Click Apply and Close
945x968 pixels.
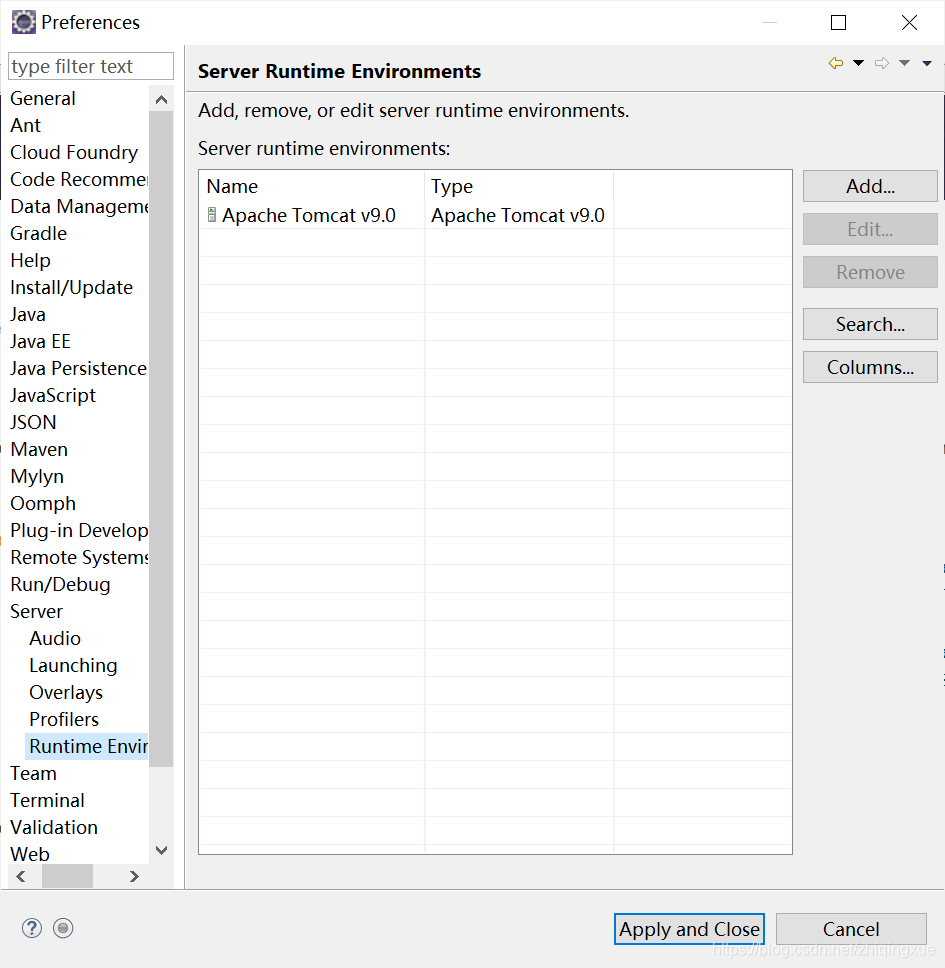tap(689, 929)
